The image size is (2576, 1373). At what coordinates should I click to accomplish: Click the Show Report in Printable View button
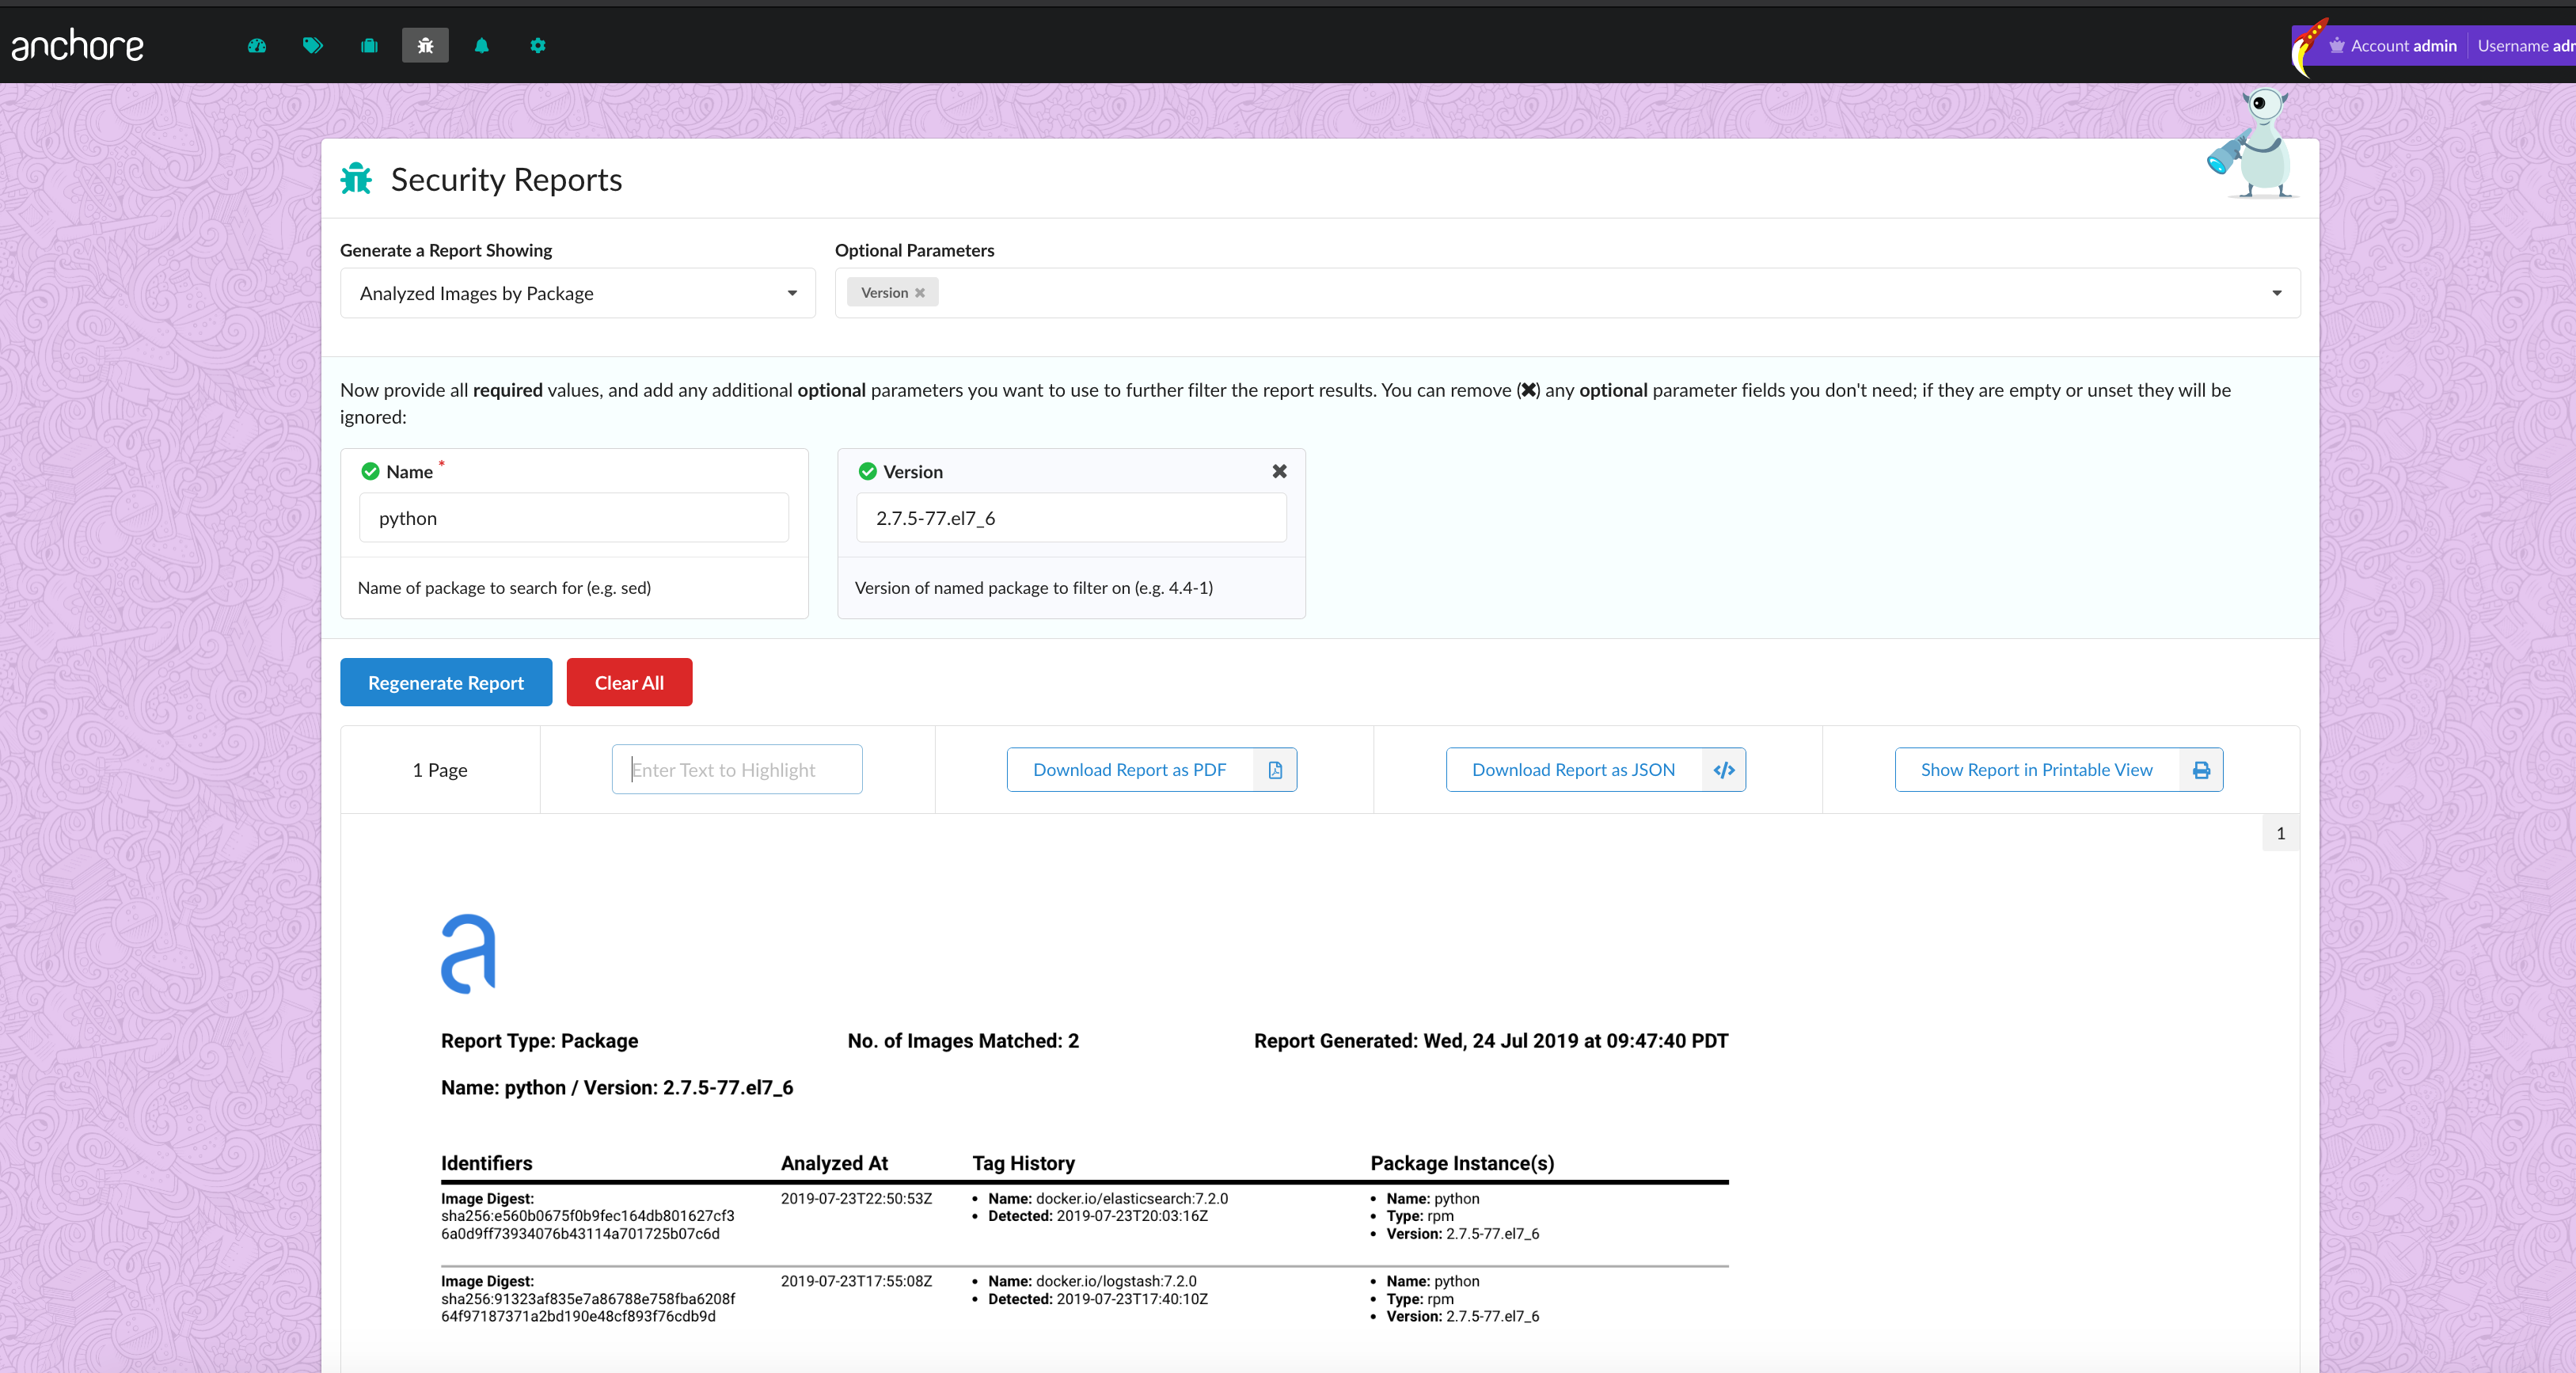tap(2036, 770)
